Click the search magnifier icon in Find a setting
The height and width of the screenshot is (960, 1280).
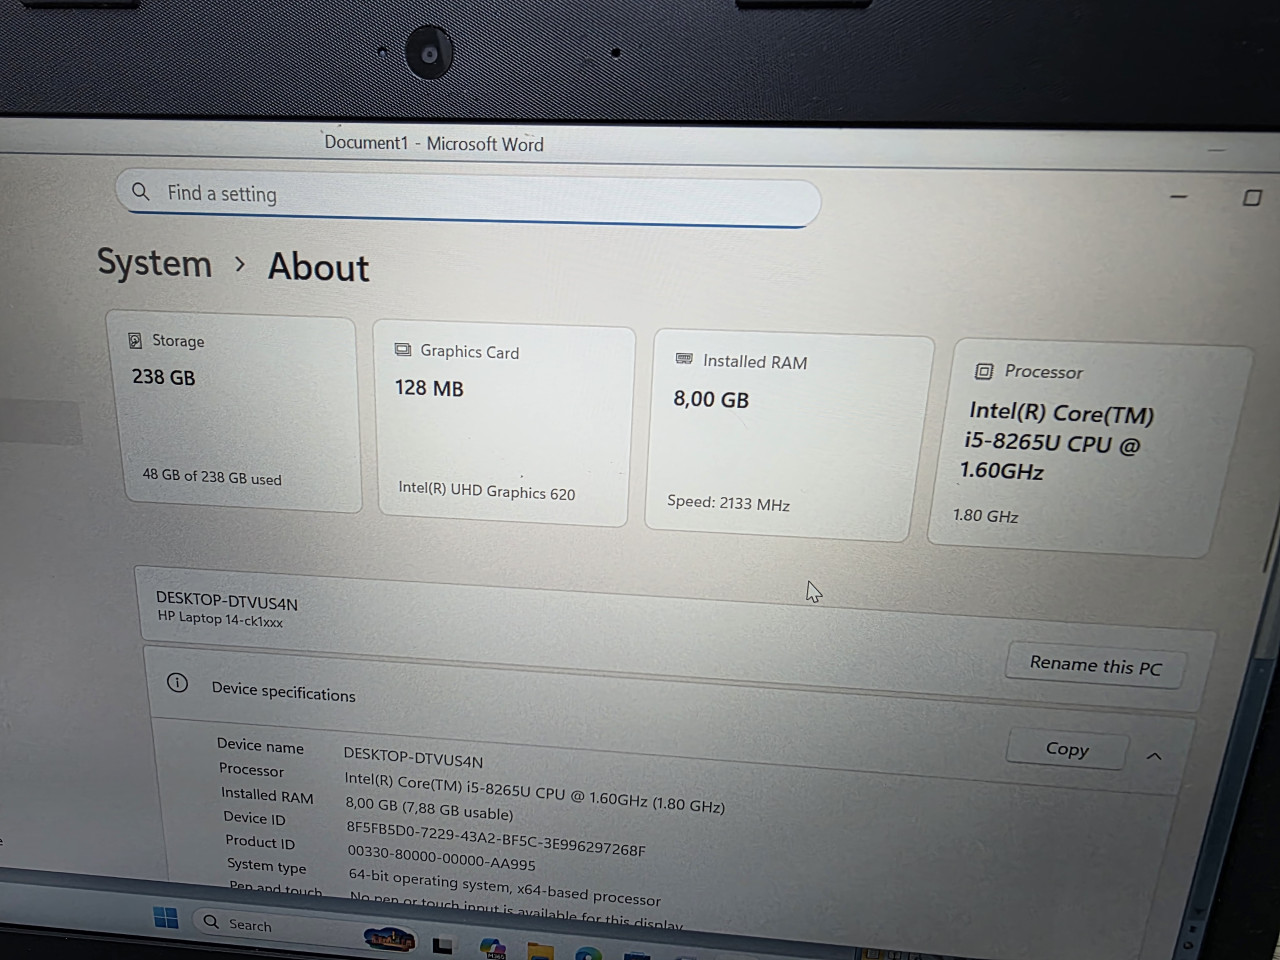tap(141, 191)
